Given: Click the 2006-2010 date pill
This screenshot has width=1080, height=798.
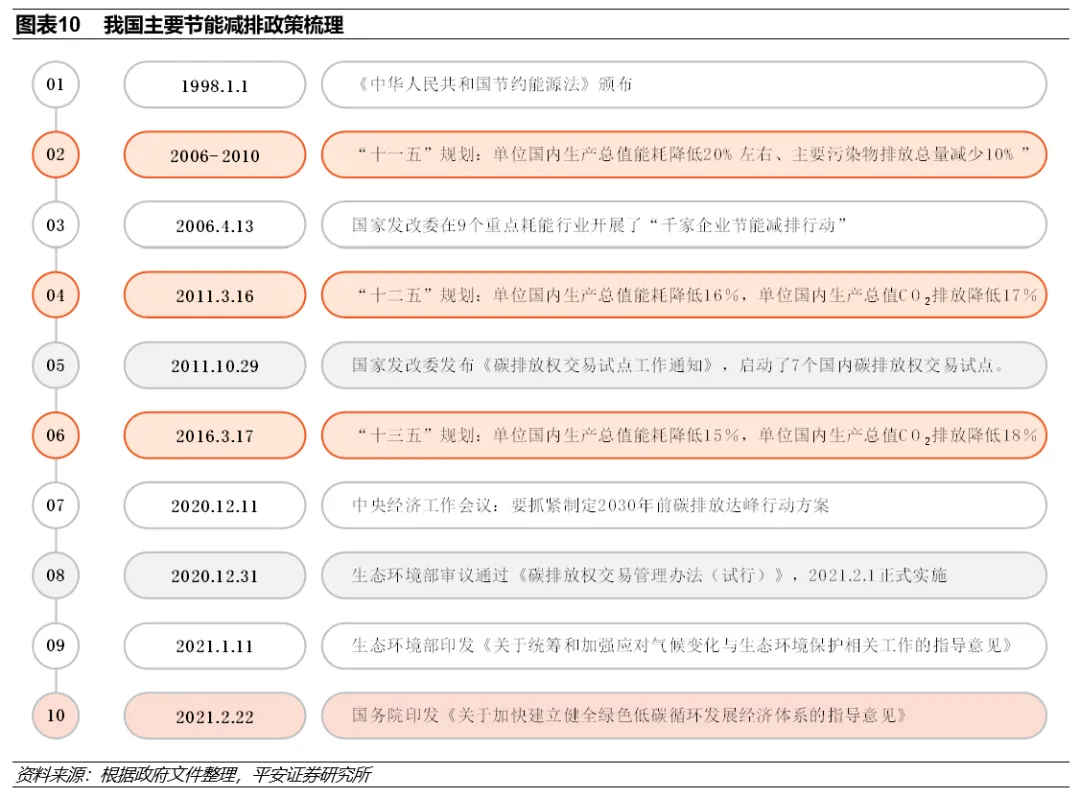Looking at the screenshot, I should (x=214, y=156).
